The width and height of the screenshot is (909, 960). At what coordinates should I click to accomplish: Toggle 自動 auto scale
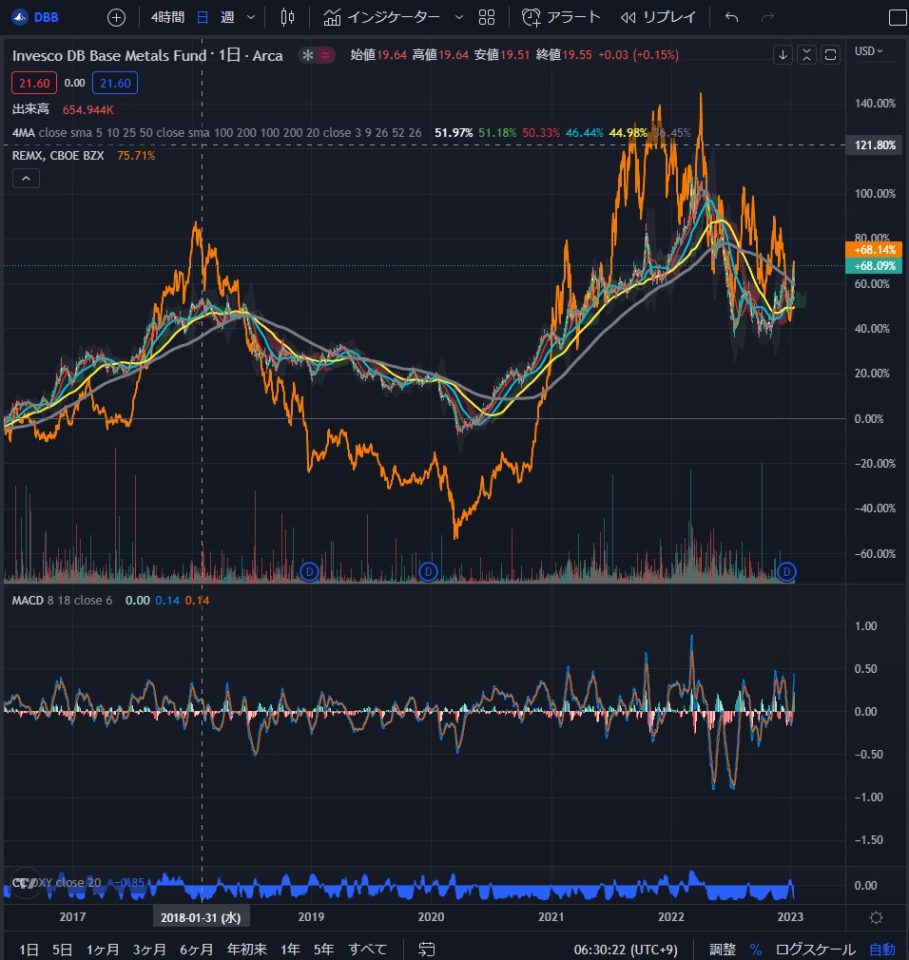coord(883,950)
